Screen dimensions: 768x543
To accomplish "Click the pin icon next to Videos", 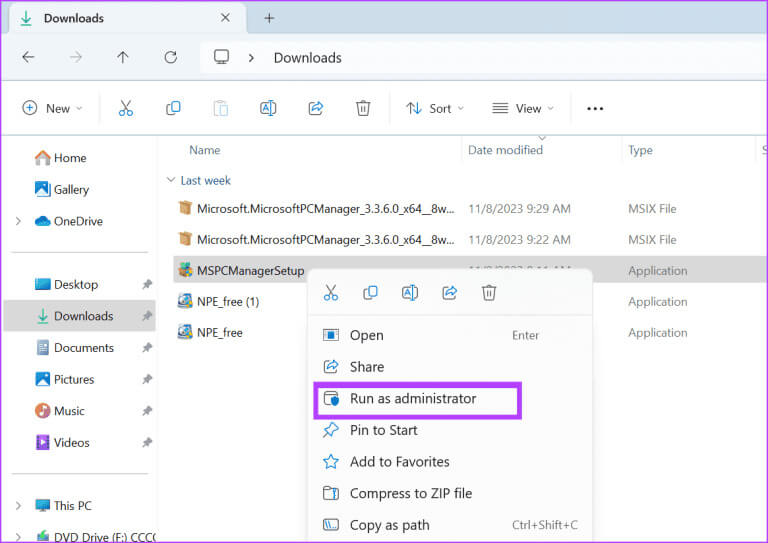I will point(146,443).
